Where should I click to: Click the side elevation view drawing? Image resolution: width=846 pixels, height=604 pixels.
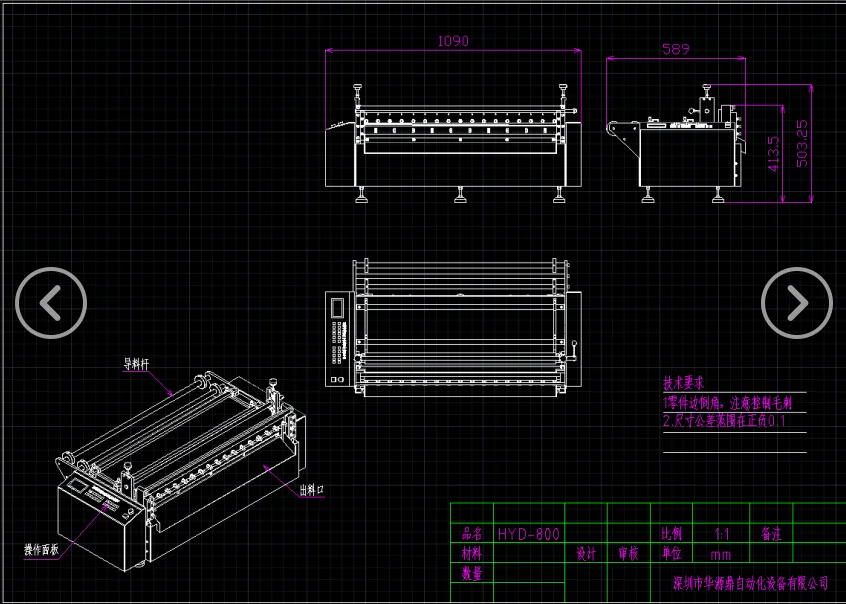point(690,150)
